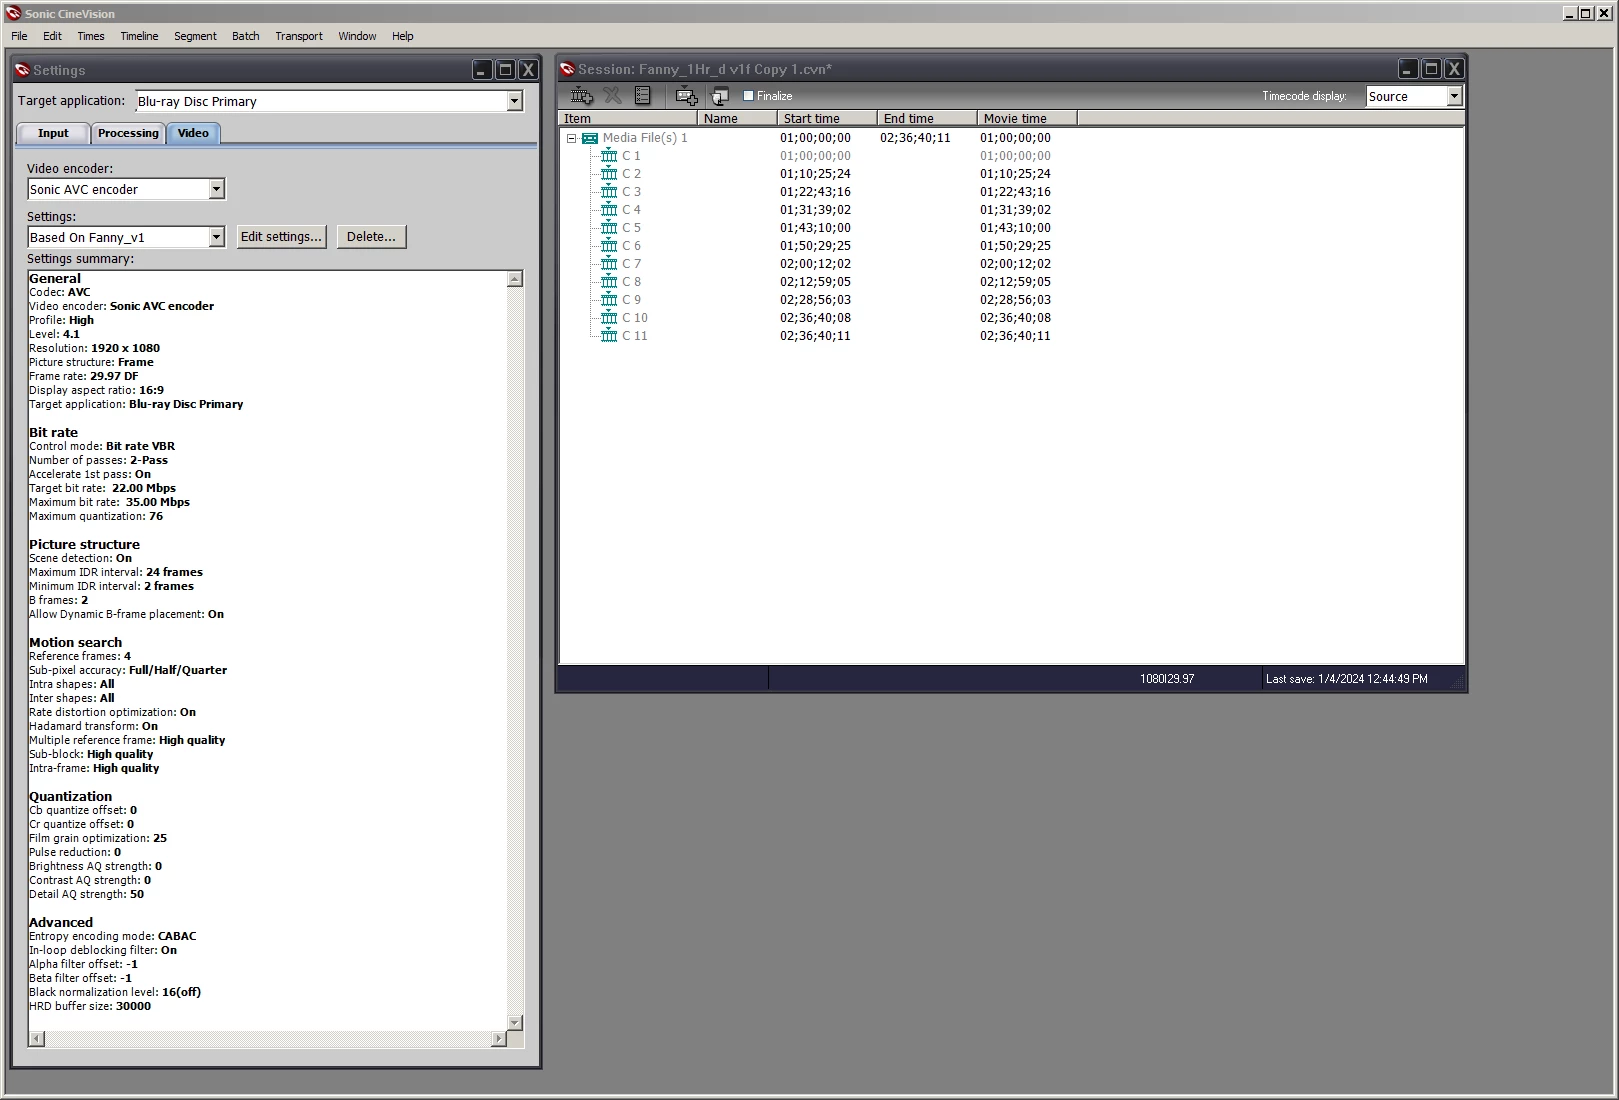Open the Target application dropdown
Viewport: 1619px width, 1100px height.
coord(514,101)
